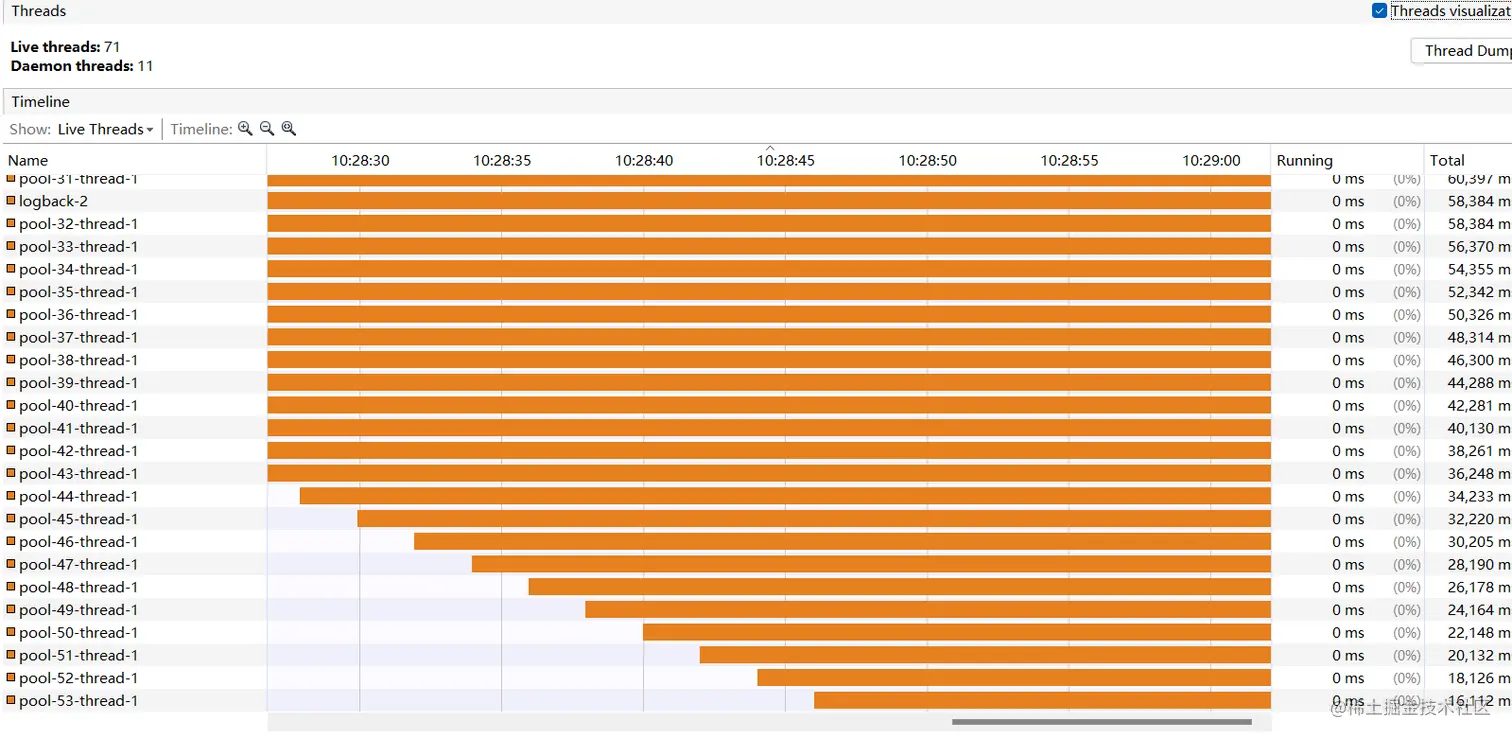Screen dimensions: 1512x739
Task: Select the pool-37-thread-1 thread name
Action: tap(79, 337)
